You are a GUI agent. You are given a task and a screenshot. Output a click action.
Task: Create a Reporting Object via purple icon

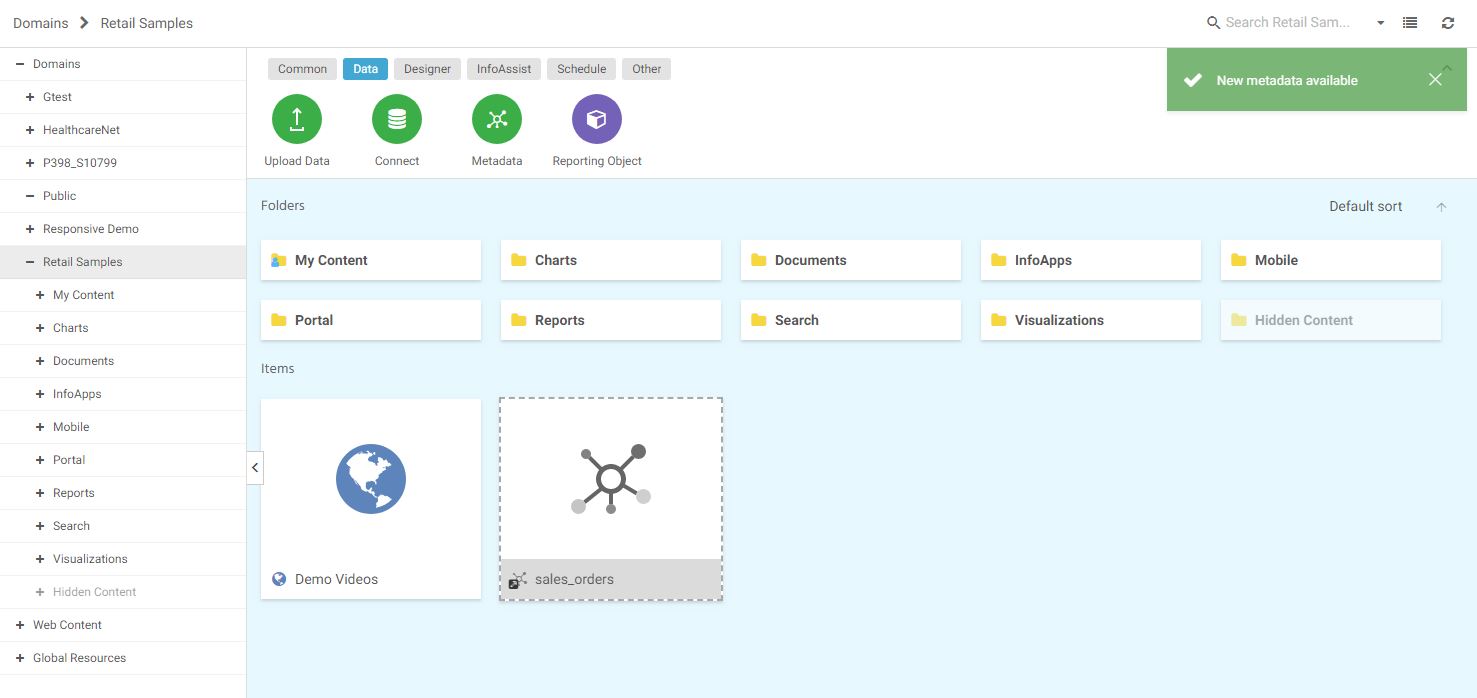click(597, 120)
